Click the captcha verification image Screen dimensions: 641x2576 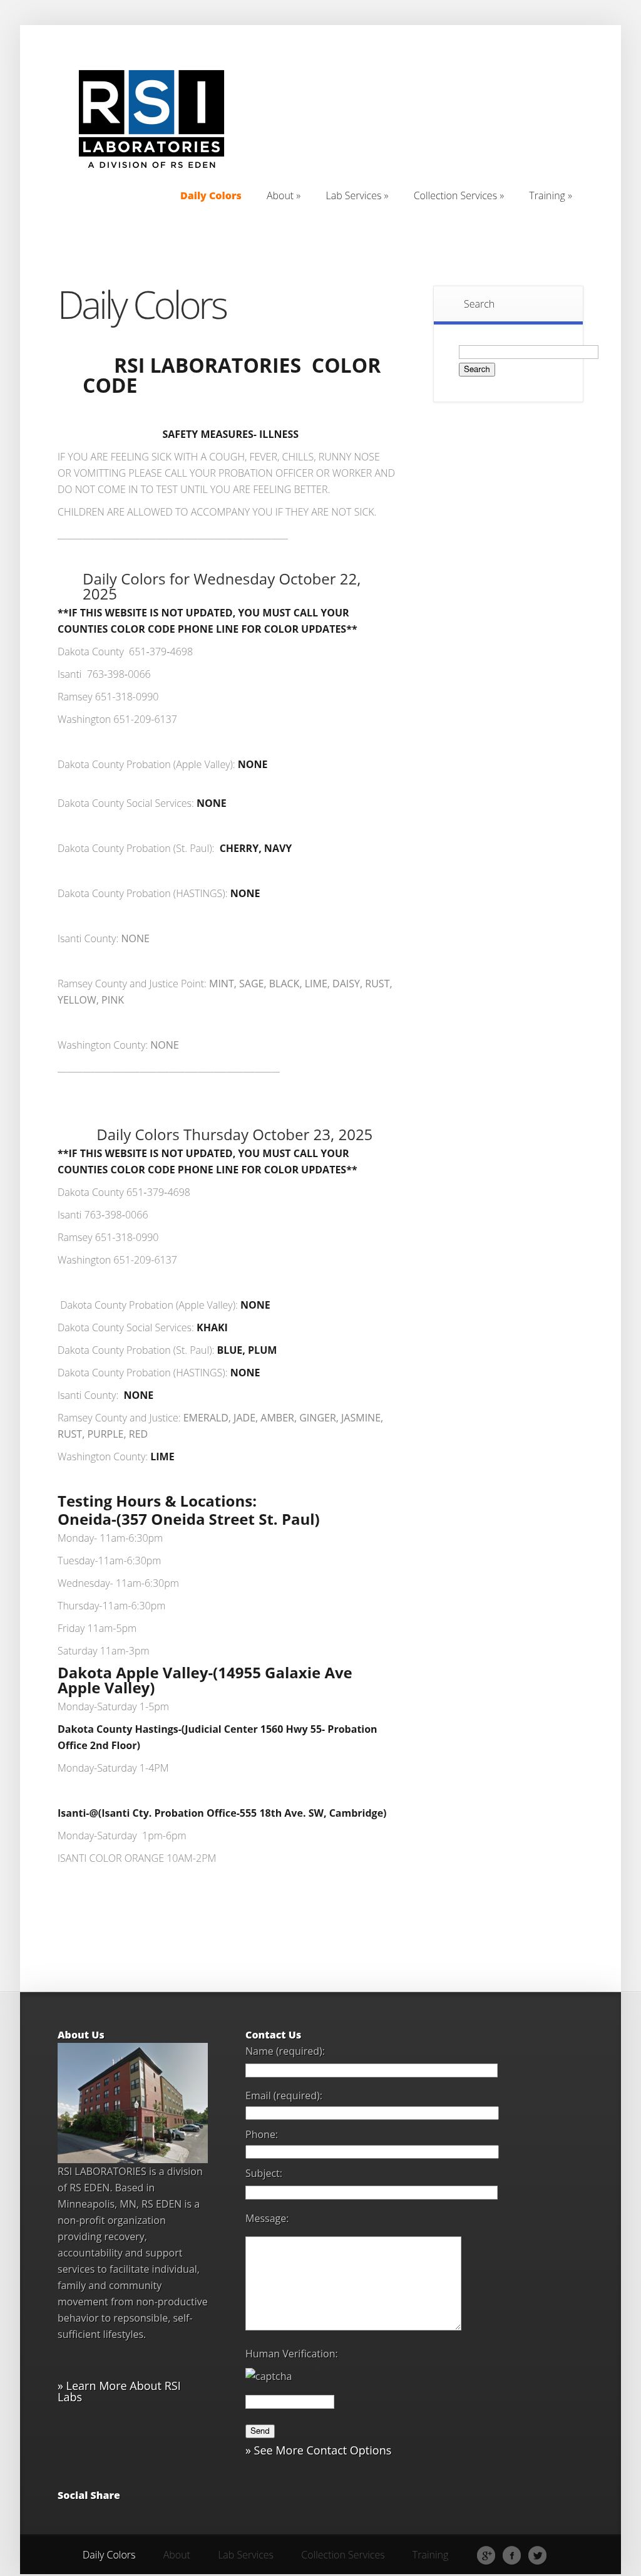269,2376
